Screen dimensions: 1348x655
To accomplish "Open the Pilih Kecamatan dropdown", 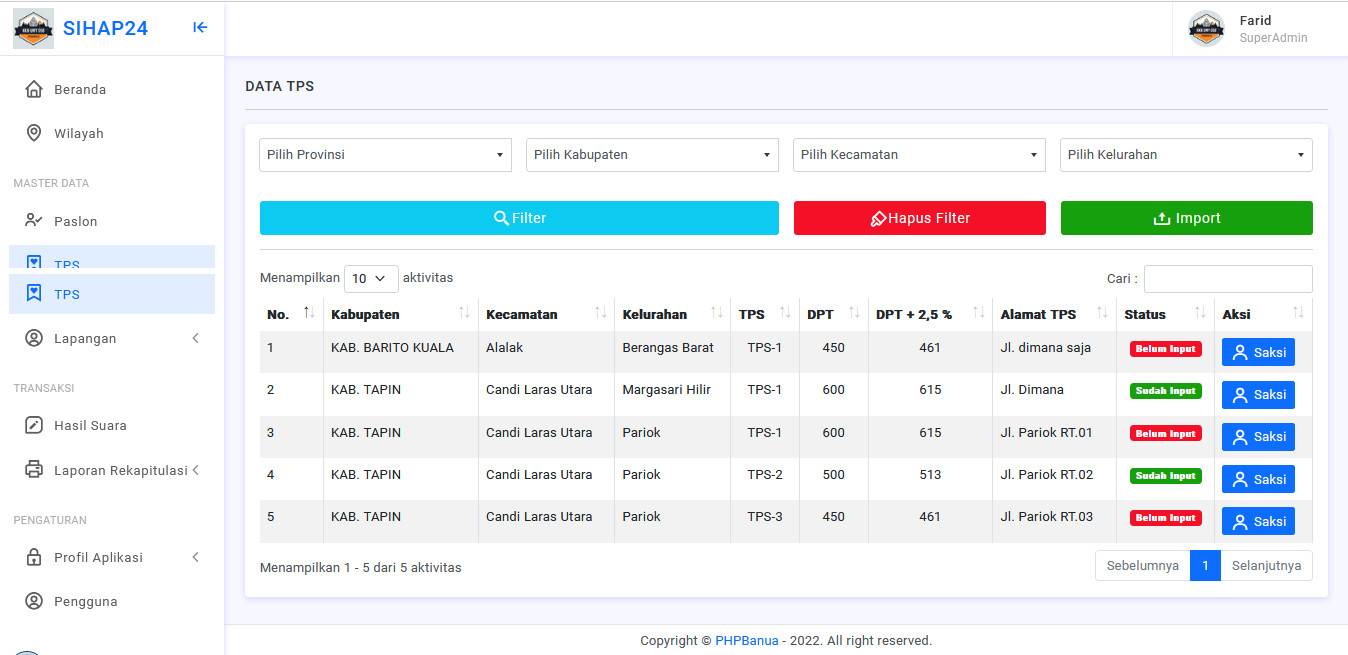I will (x=919, y=155).
